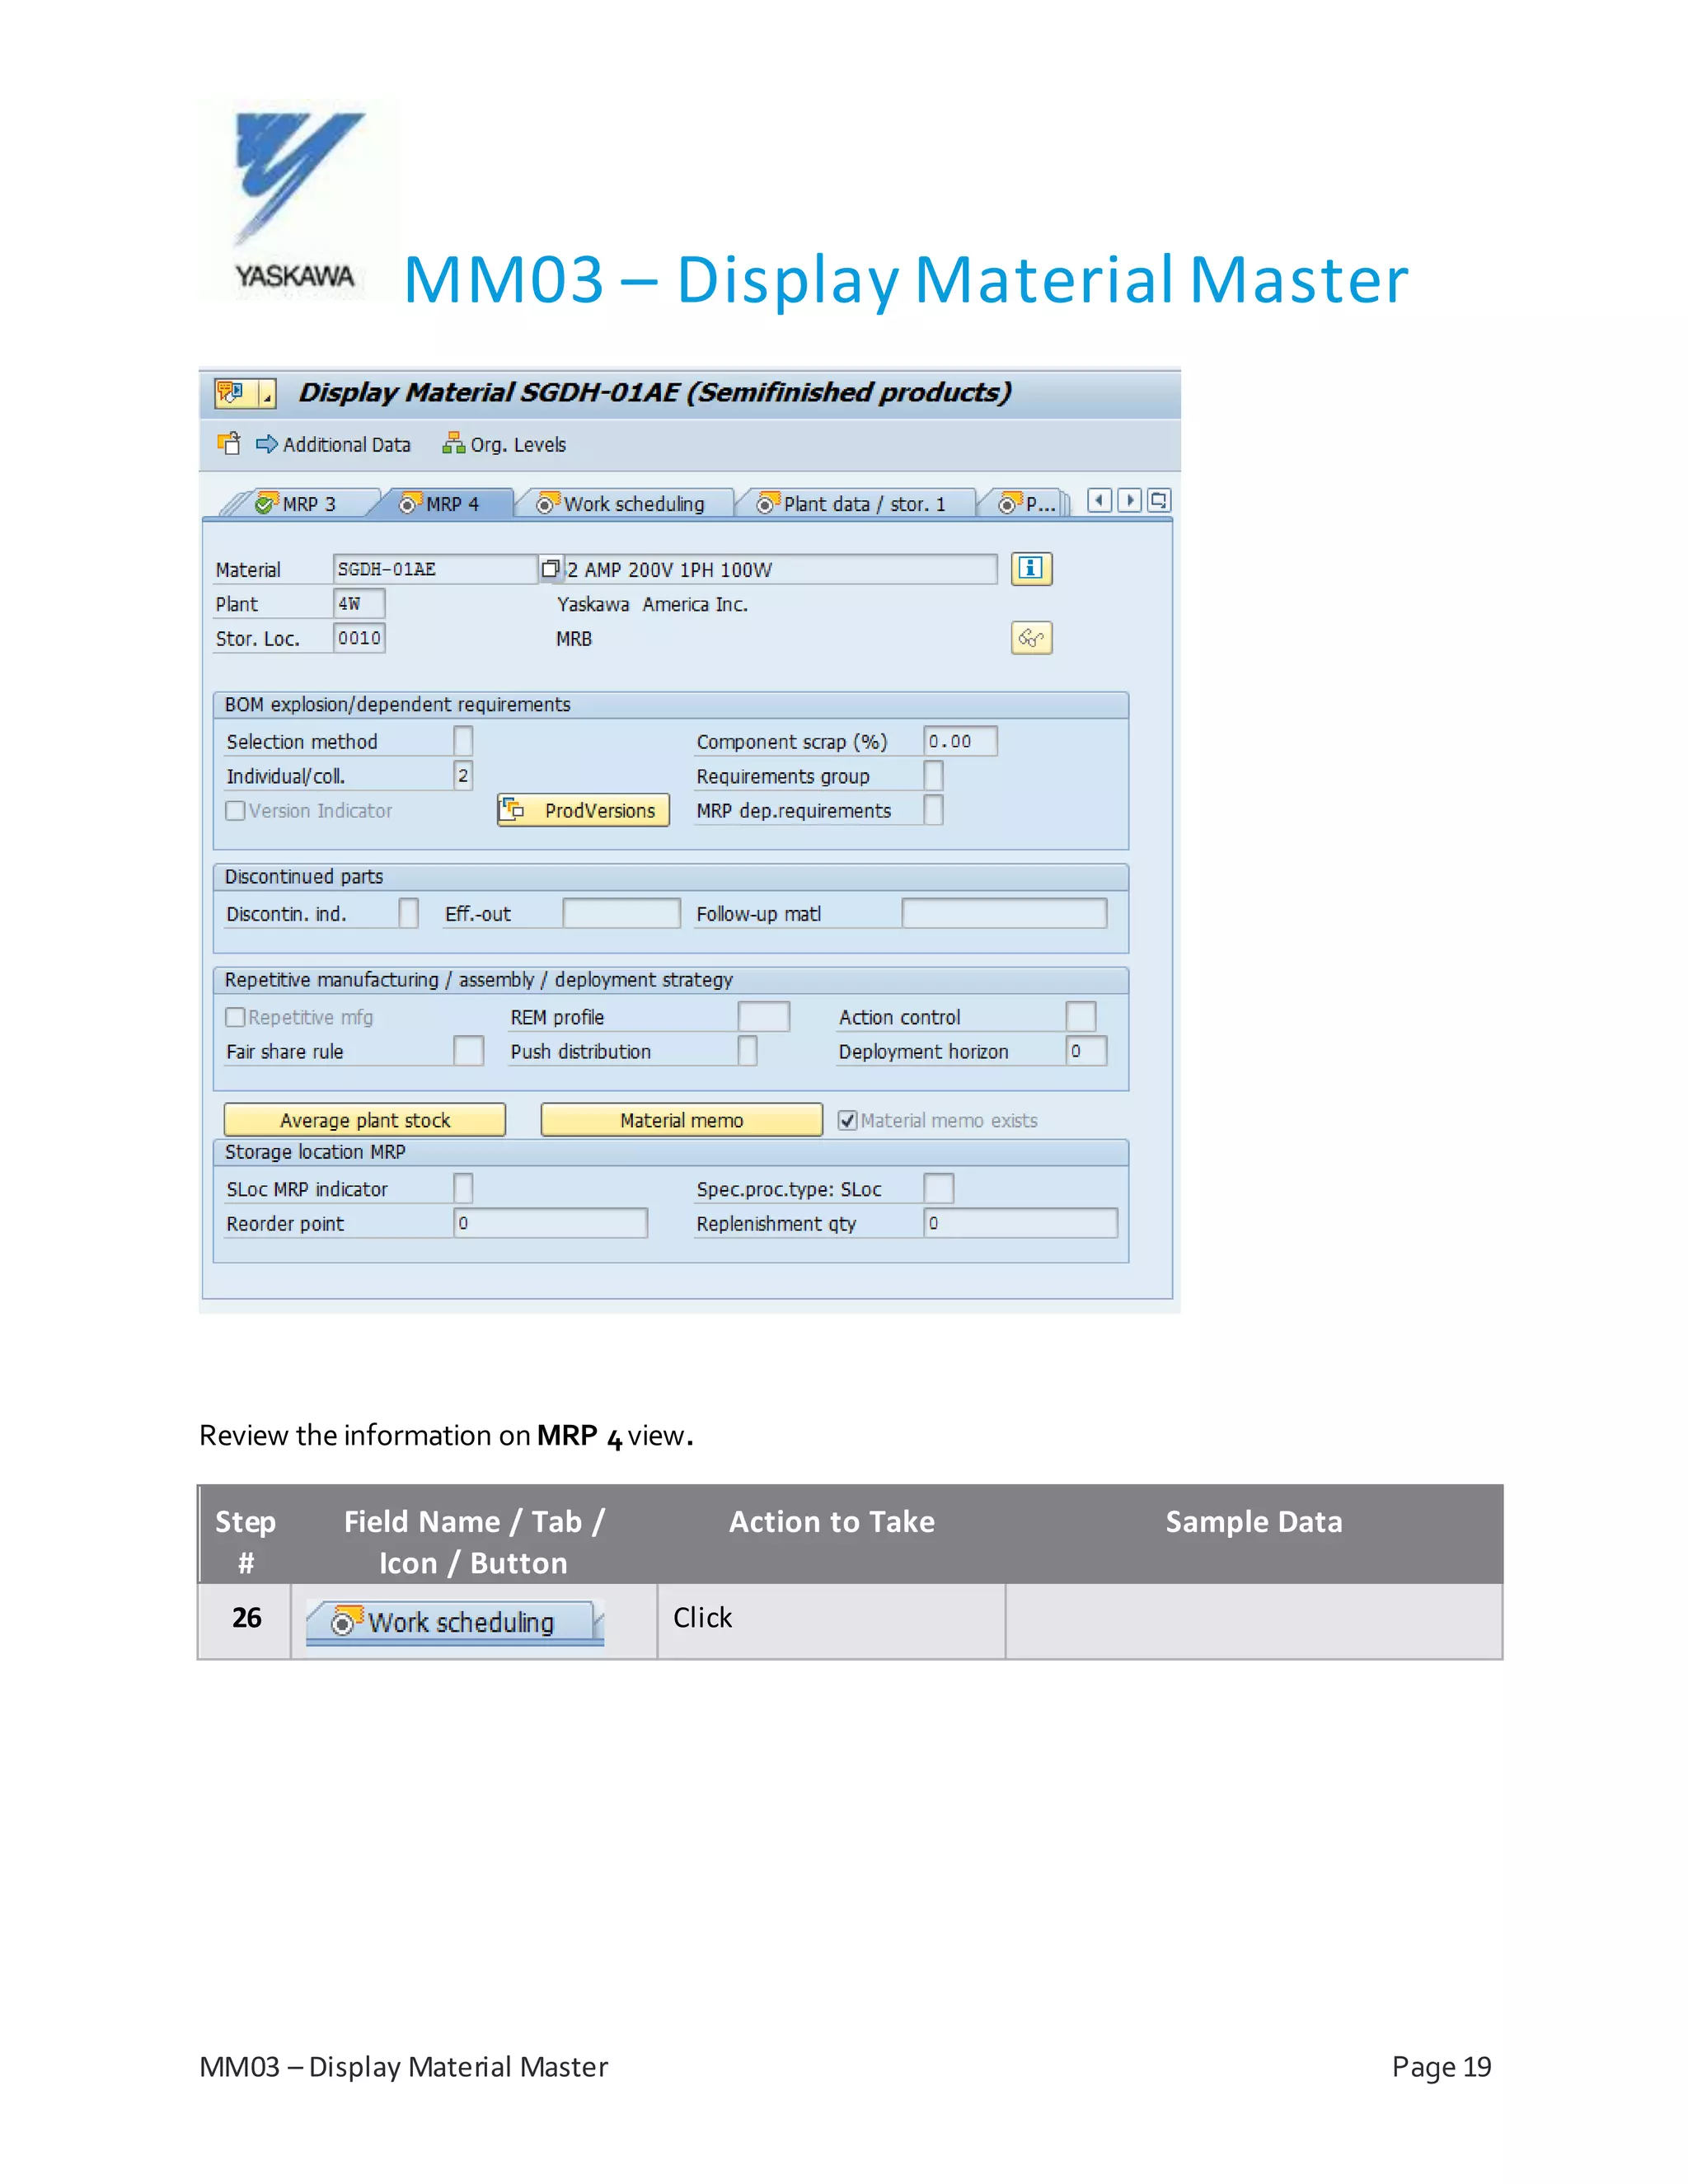Click the information icon beside material description
This screenshot has height=2184, width=1688.
point(1031,569)
